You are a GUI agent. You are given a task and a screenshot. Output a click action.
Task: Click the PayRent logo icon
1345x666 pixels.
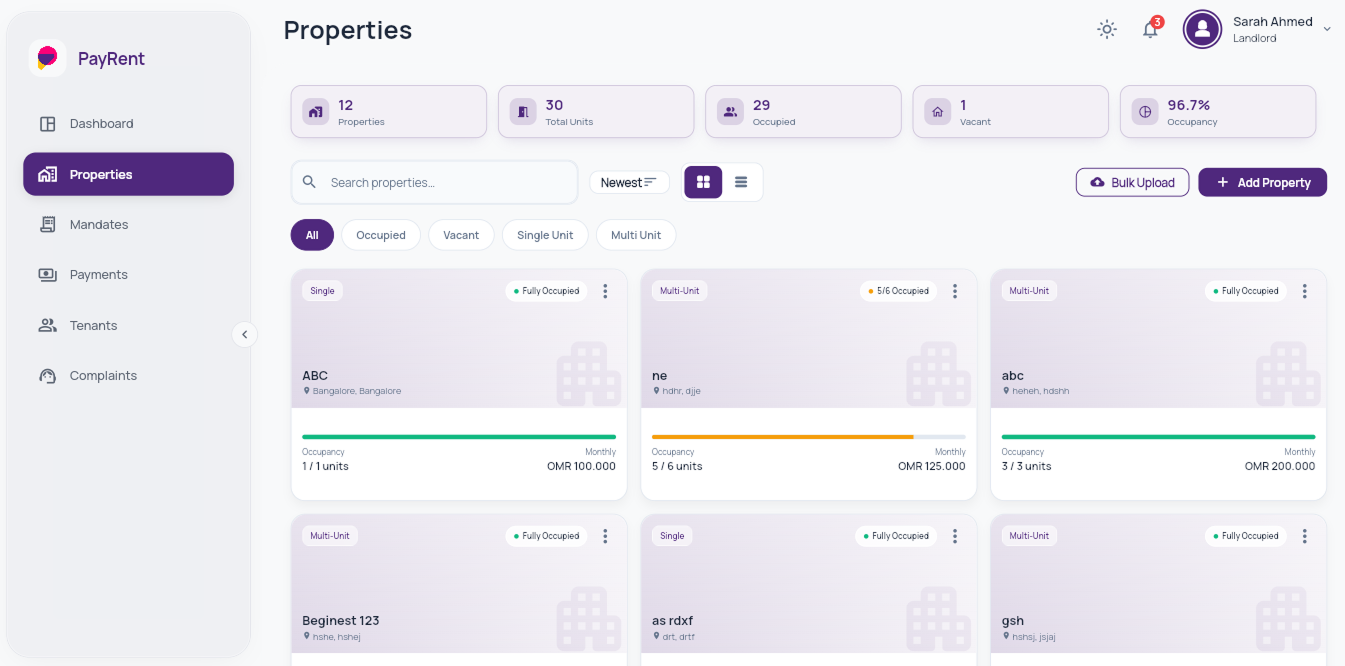[47, 58]
